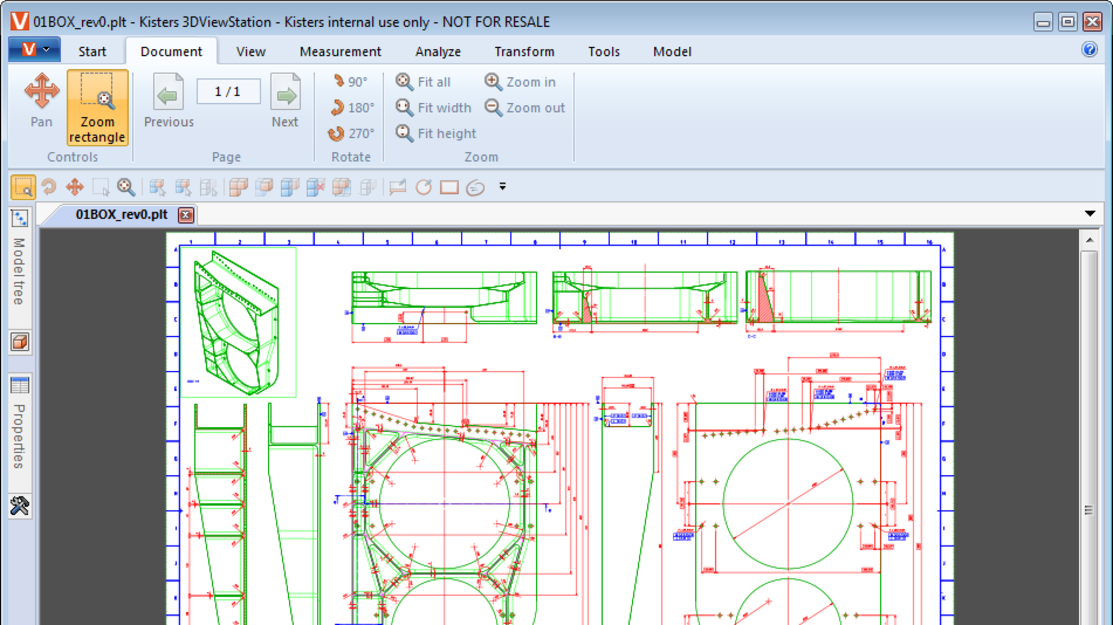This screenshot has width=1113, height=625.
Task: Click the text annotation markup icon
Action: [398, 187]
